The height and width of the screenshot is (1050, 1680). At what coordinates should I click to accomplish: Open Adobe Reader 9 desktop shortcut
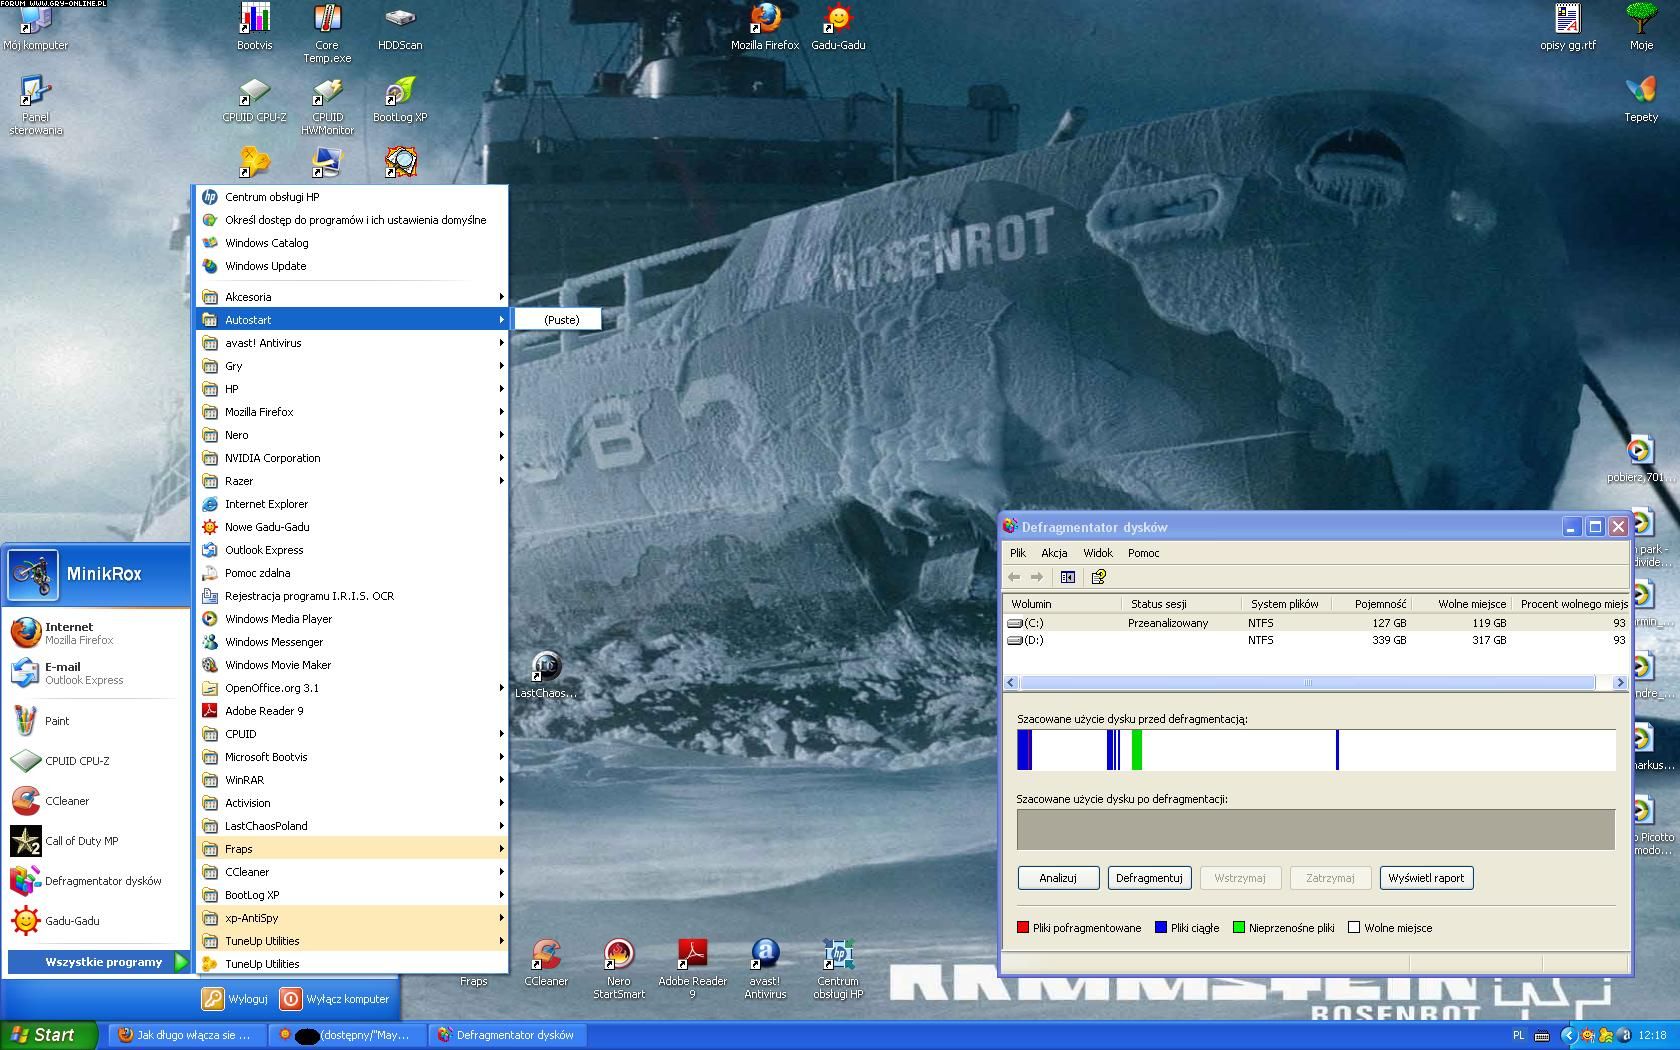pos(692,969)
